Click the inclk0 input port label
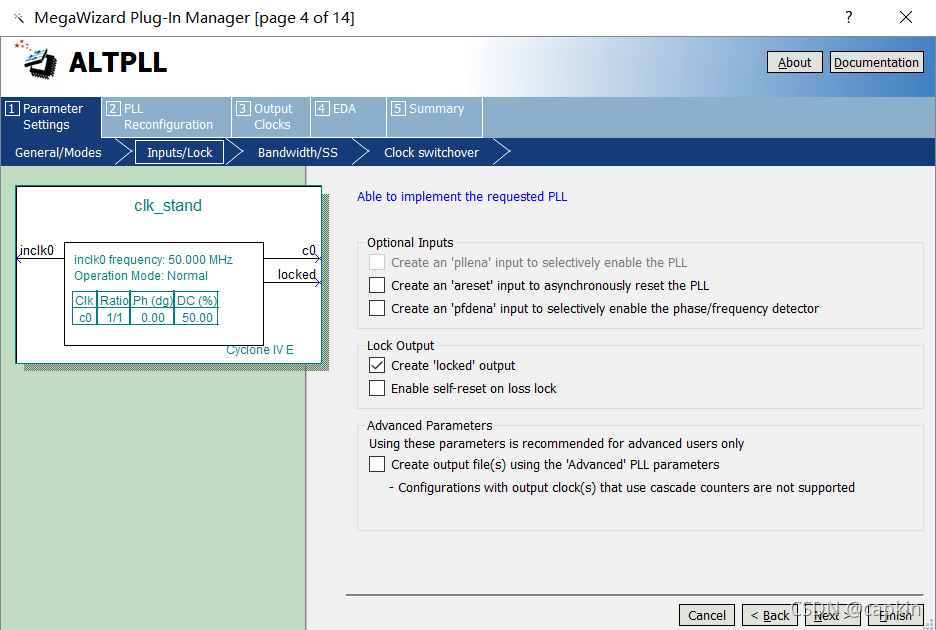Image resolution: width=936 pixels, height=630 pixels. coord(36,250)
